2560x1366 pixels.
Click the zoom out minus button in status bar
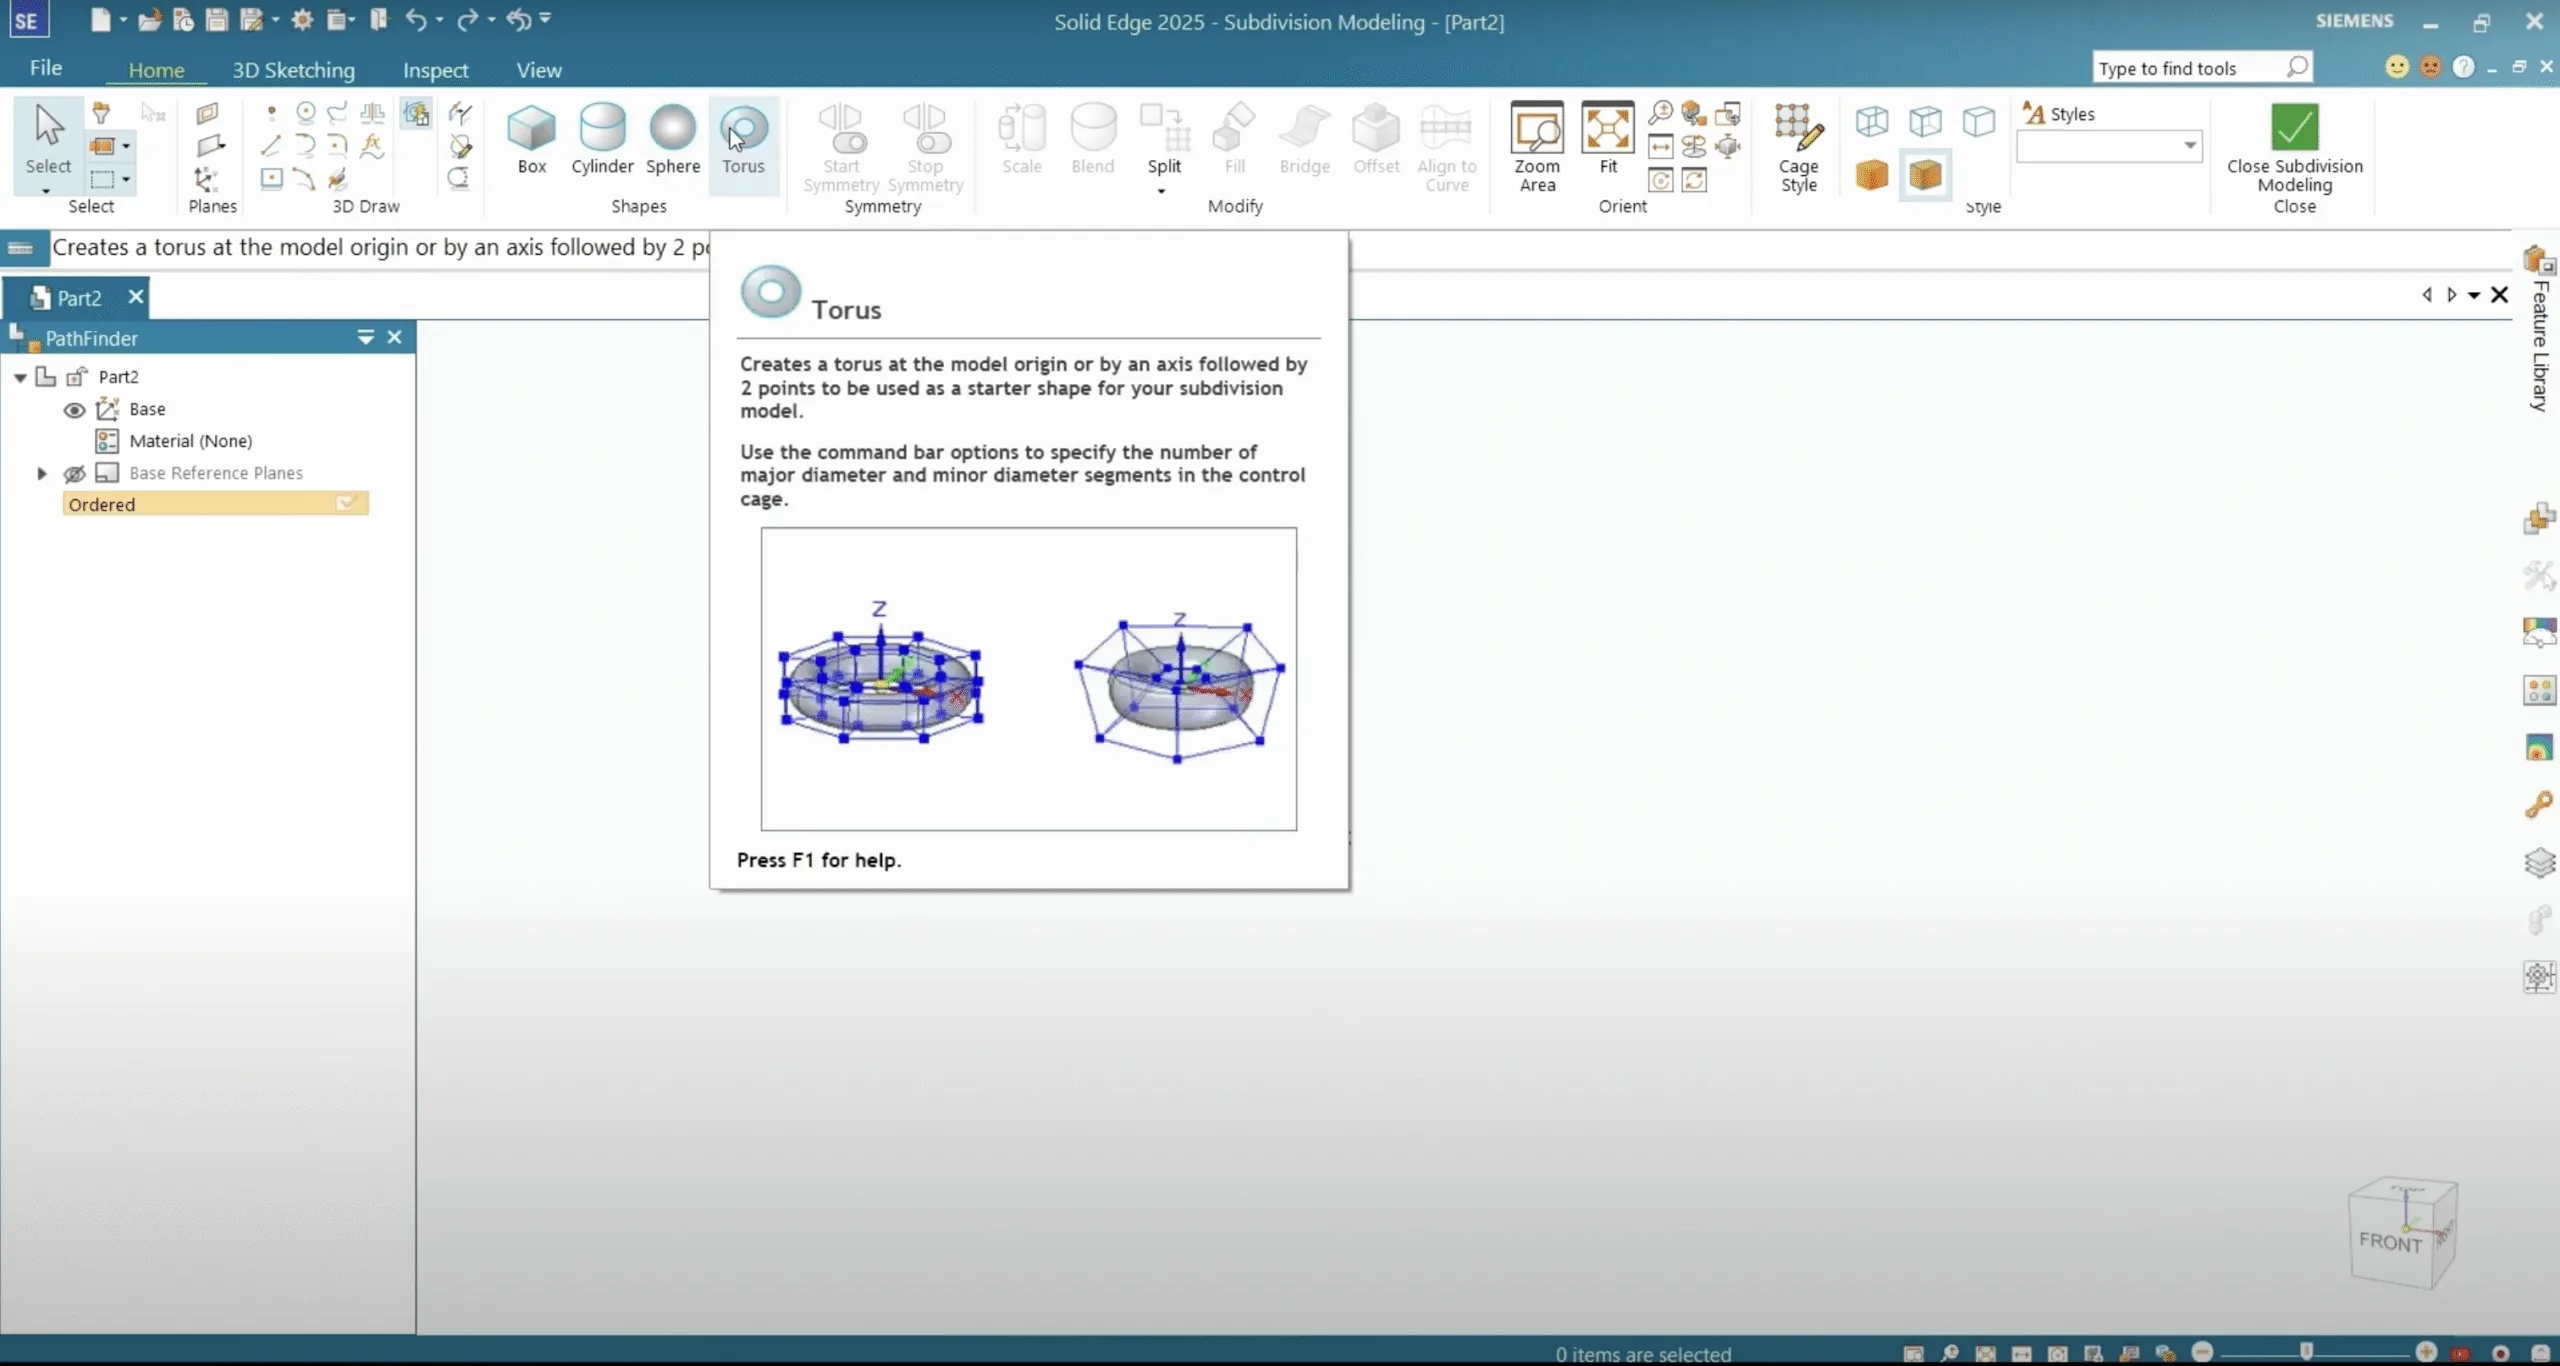[2202, 1352]
